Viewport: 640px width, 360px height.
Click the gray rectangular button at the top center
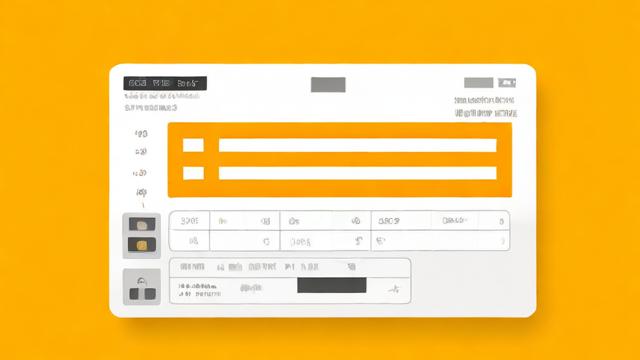click(328, 85)
